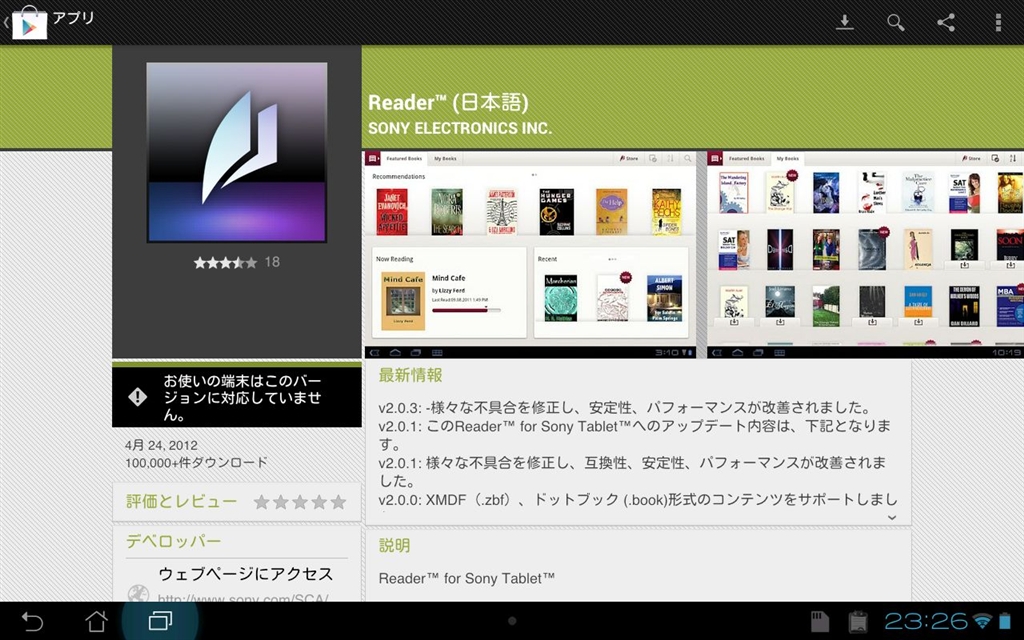Tap the clipboard notification icon
The width and height of the screenshot is (1024, 640).
point(857,621)
